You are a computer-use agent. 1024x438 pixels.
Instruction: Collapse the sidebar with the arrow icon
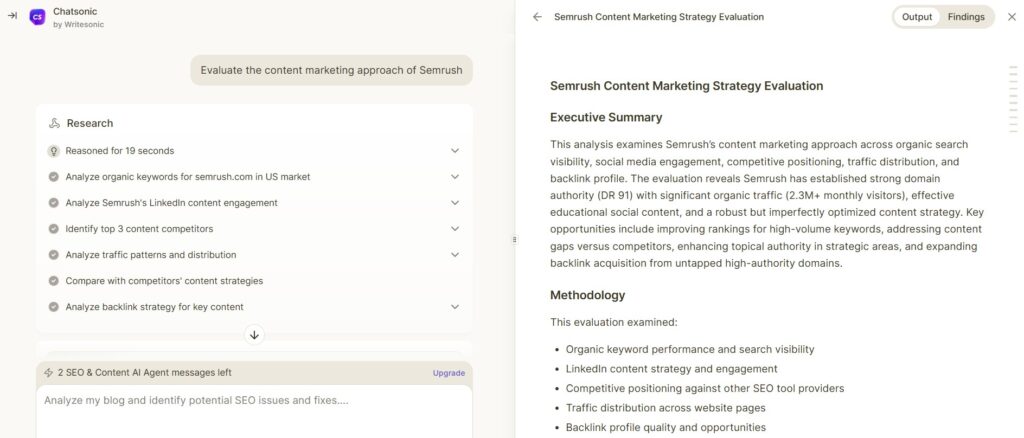pos(12,16)
